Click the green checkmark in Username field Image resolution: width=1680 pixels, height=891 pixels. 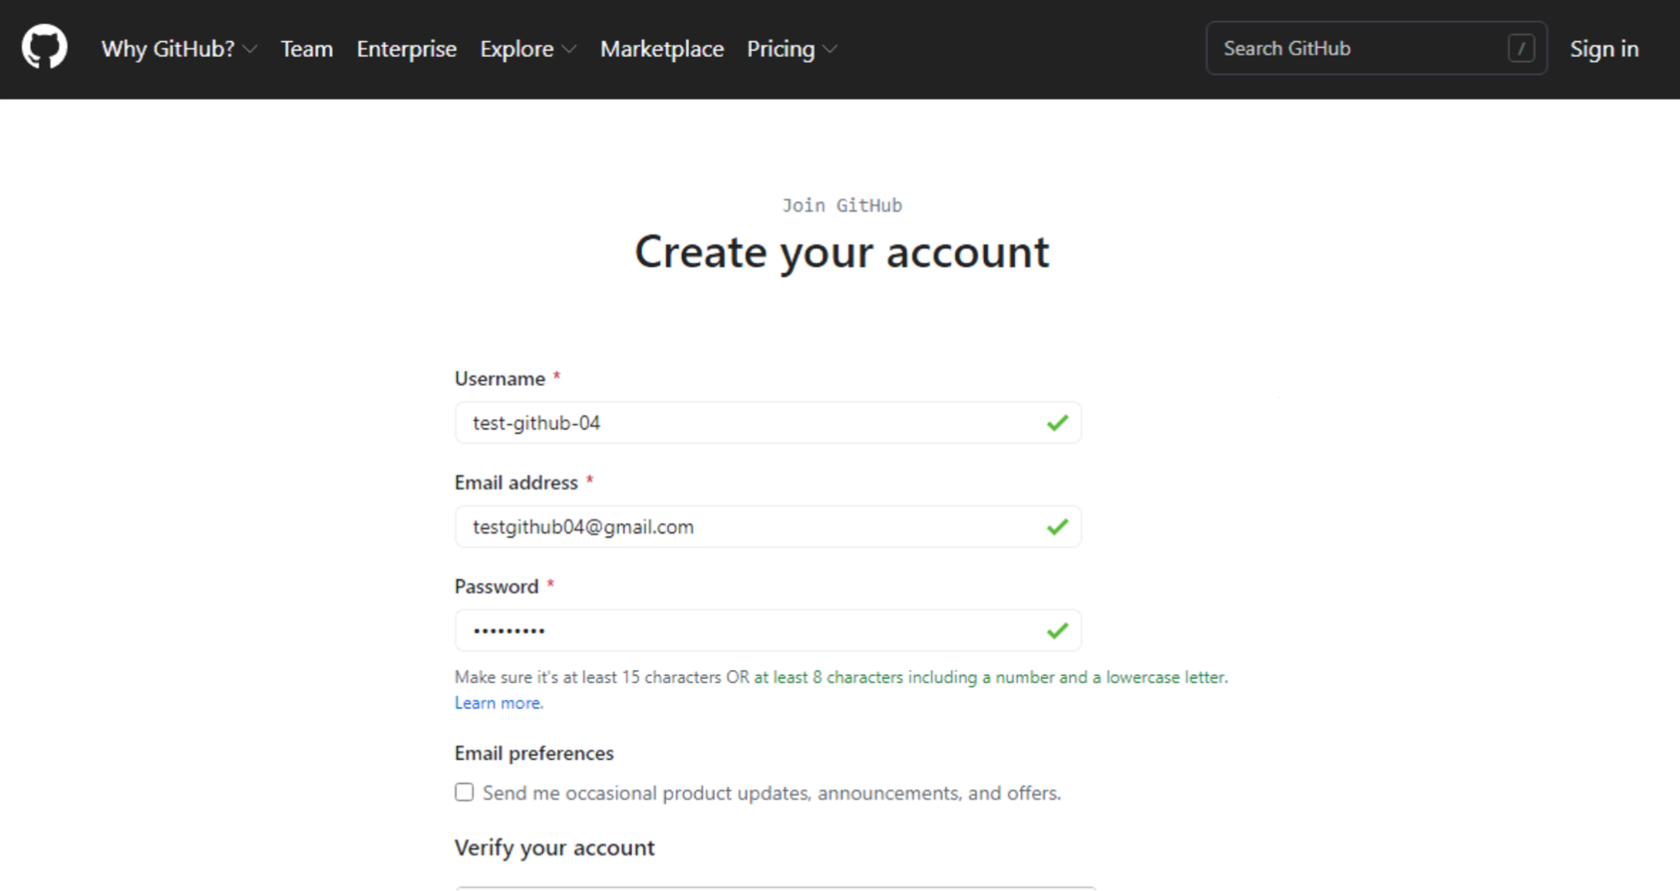tap(1057, 423)
